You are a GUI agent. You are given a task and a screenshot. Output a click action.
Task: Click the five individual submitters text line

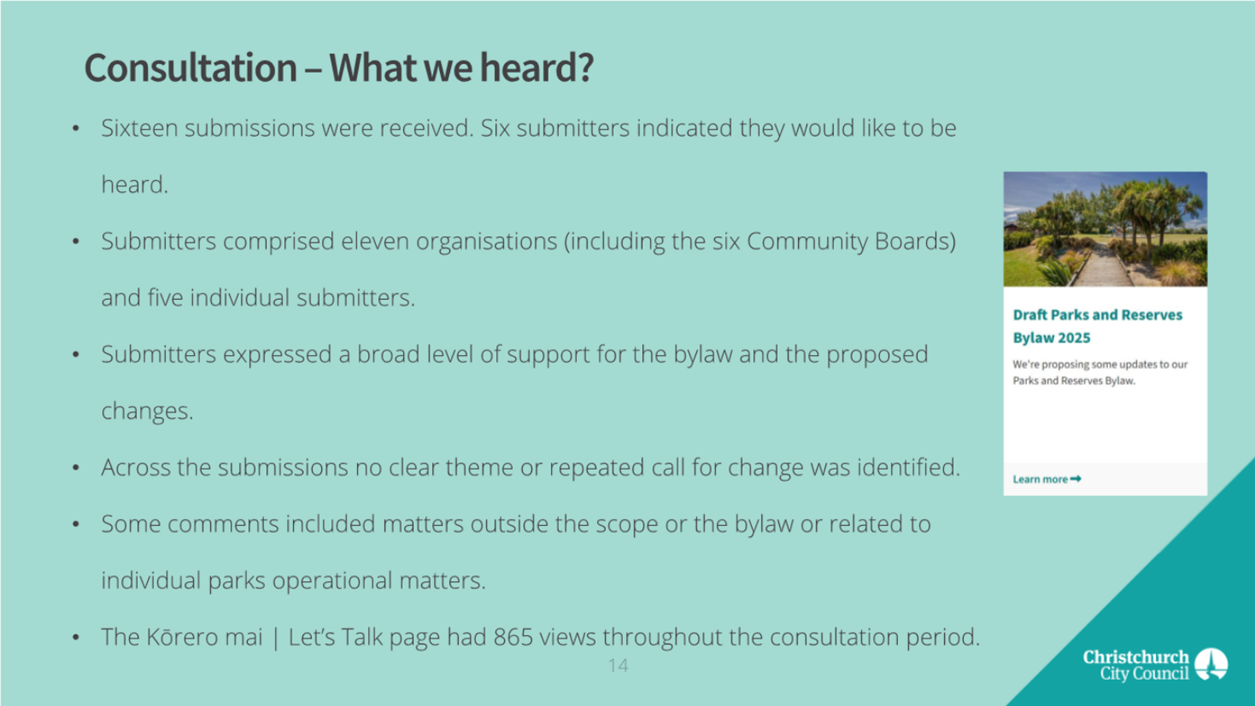pos(257,298)
